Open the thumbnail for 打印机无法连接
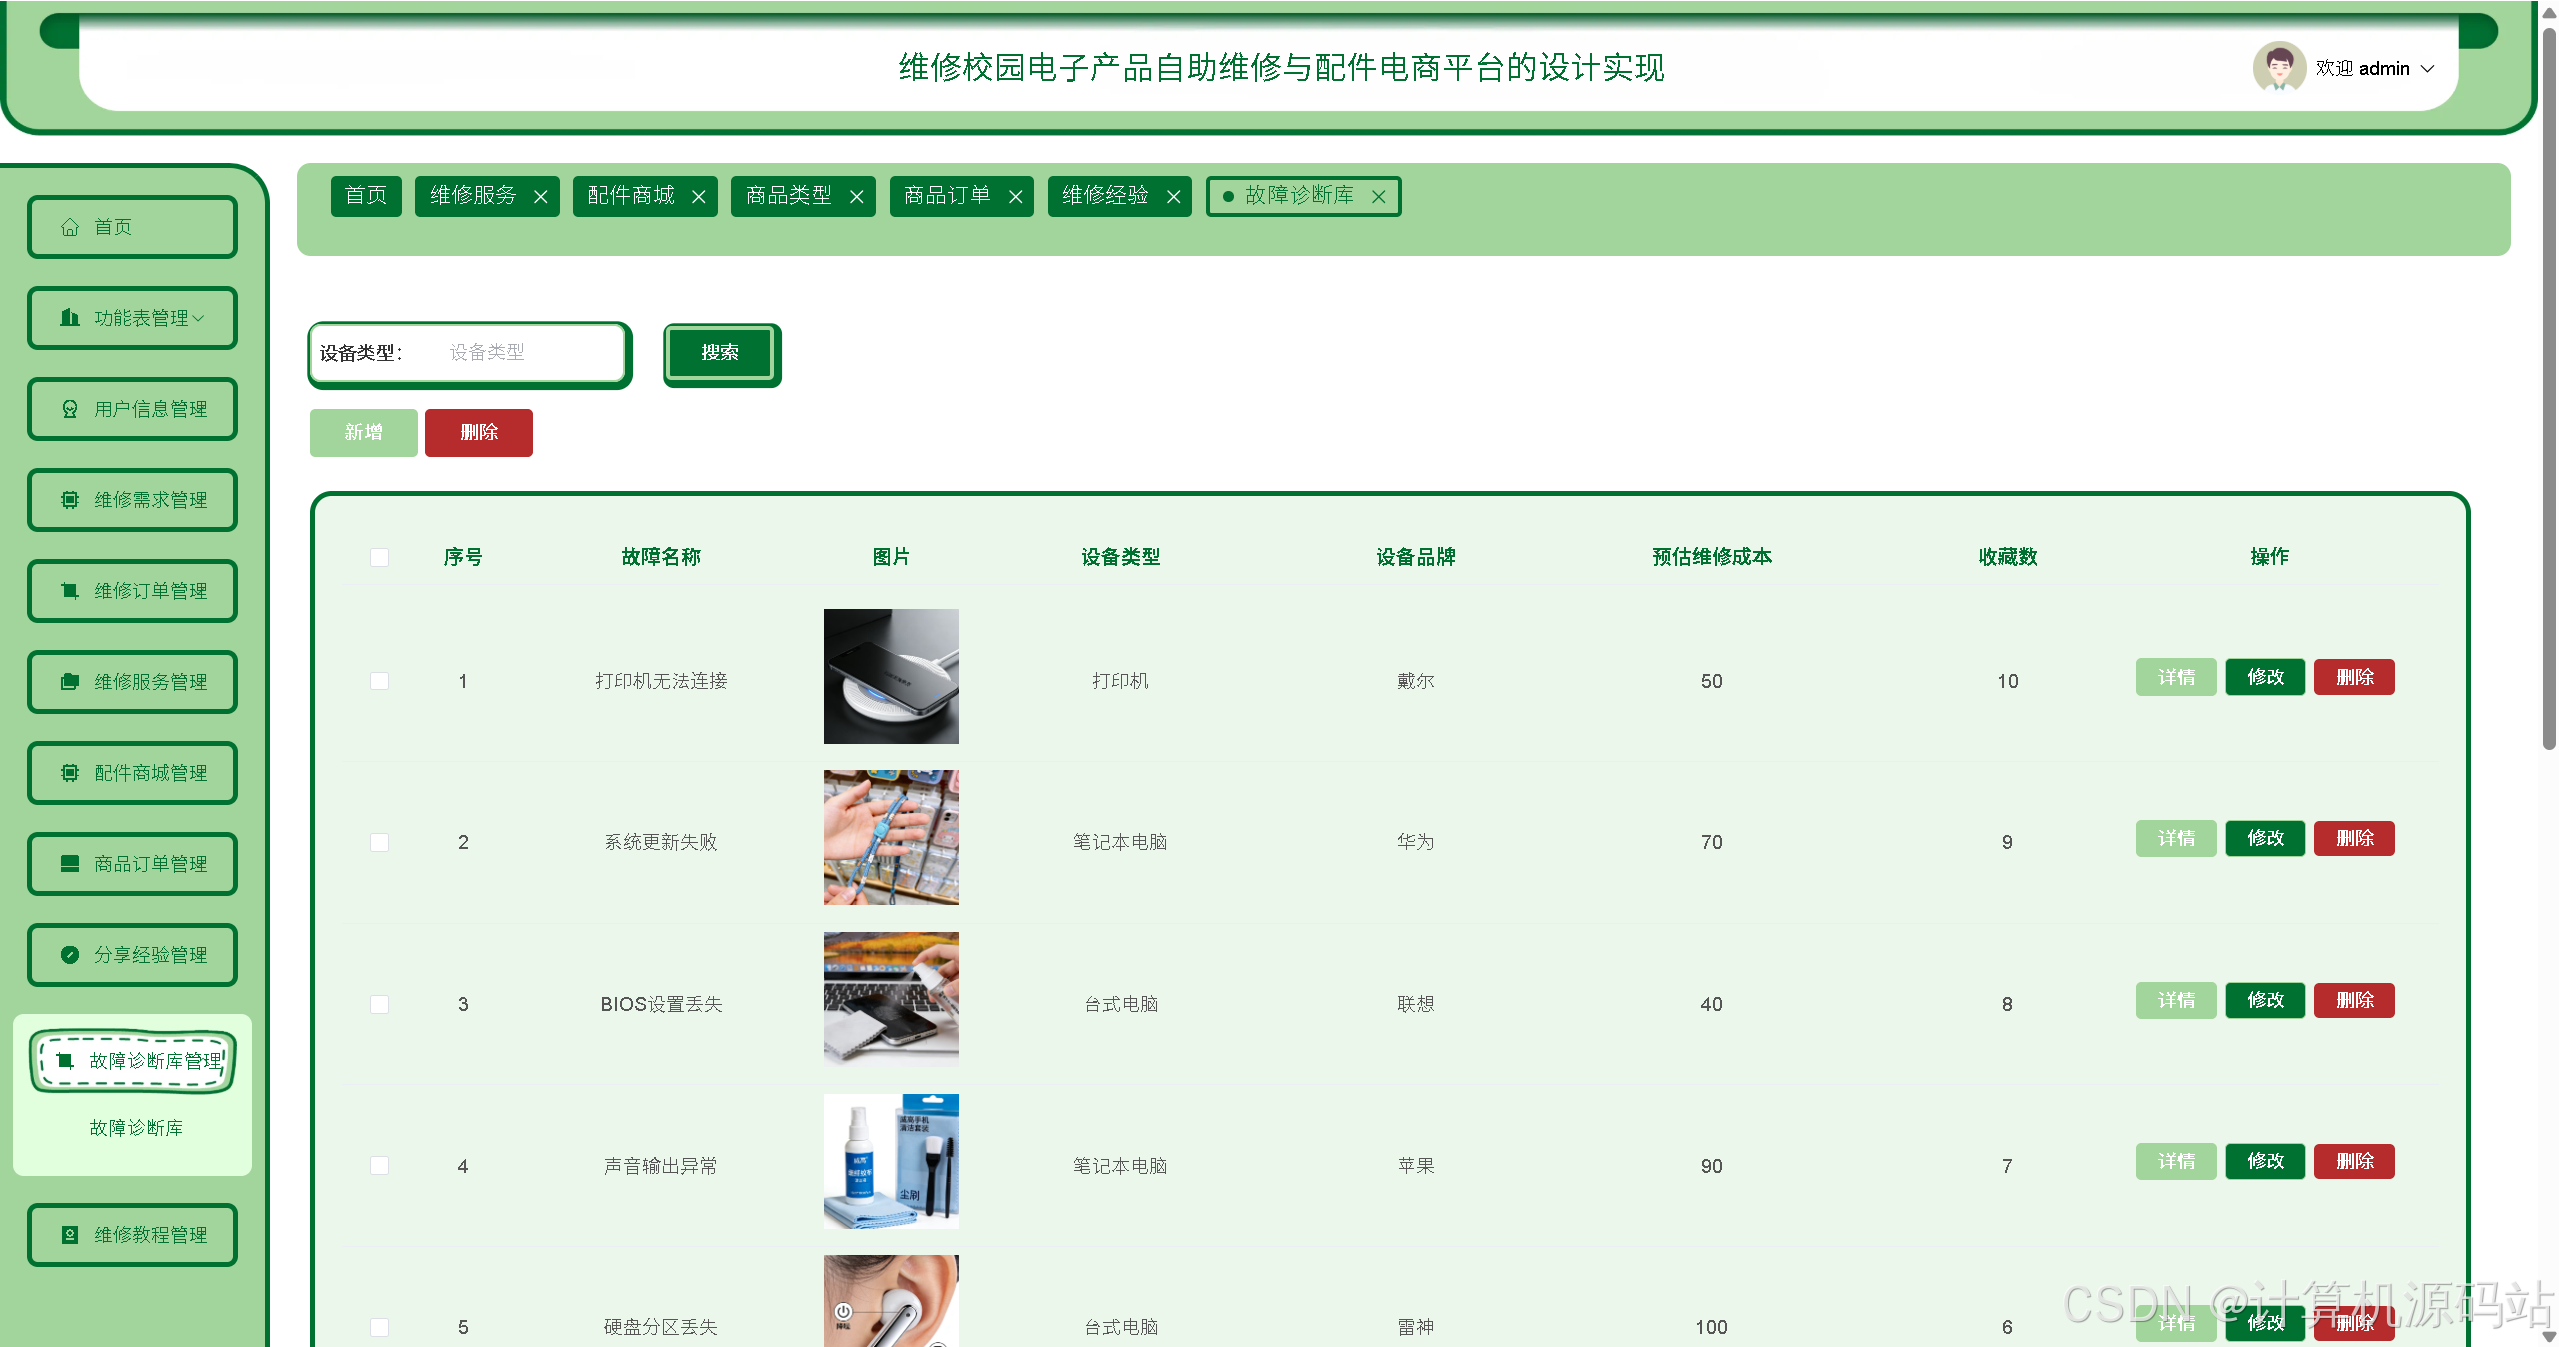The width and height of the screenshot is (2559, 1347). pos(891,677)
